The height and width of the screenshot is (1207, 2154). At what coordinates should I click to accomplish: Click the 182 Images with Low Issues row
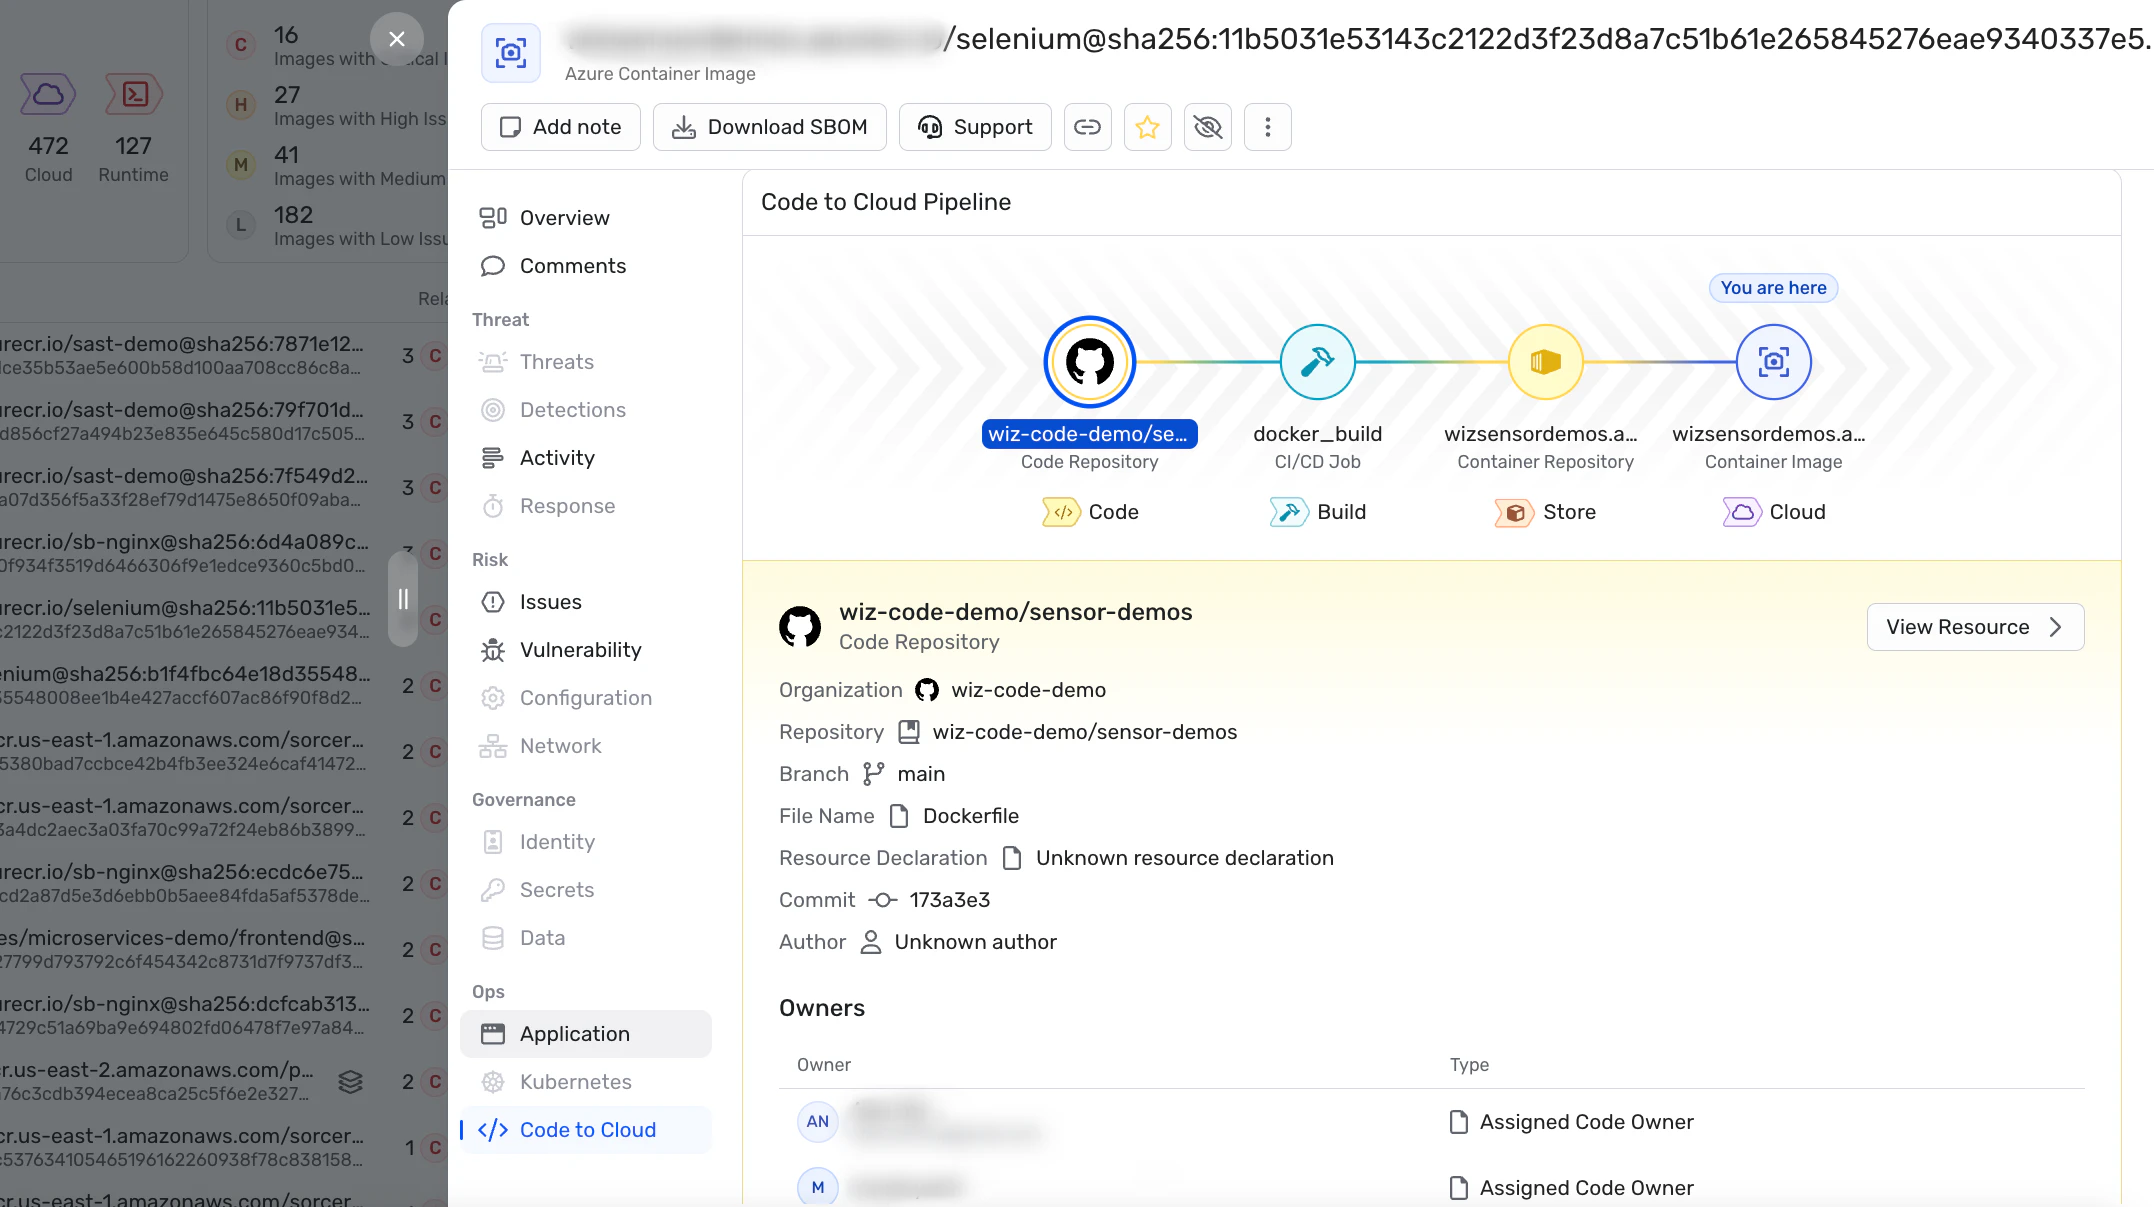(337, 226)
